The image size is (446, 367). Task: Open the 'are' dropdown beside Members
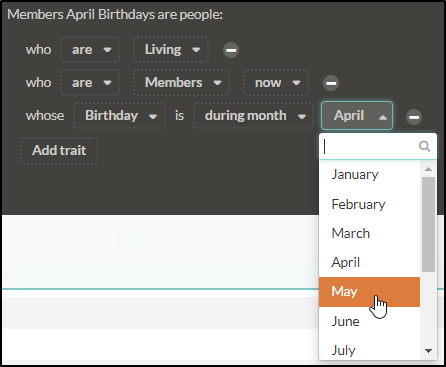pyautogui.click(x=90, y=82)
